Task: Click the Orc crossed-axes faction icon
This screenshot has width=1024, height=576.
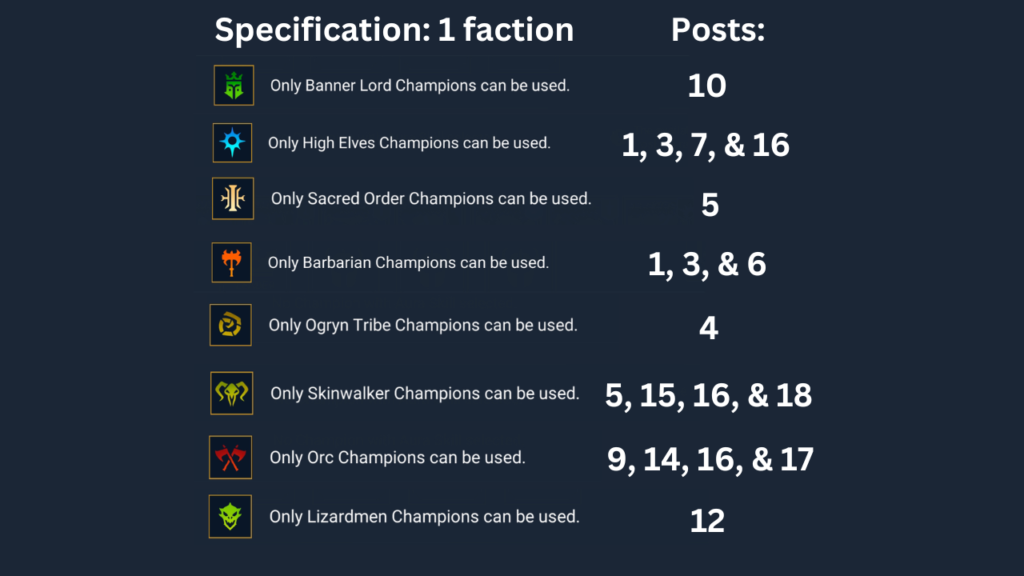Action: pos(231,457)
